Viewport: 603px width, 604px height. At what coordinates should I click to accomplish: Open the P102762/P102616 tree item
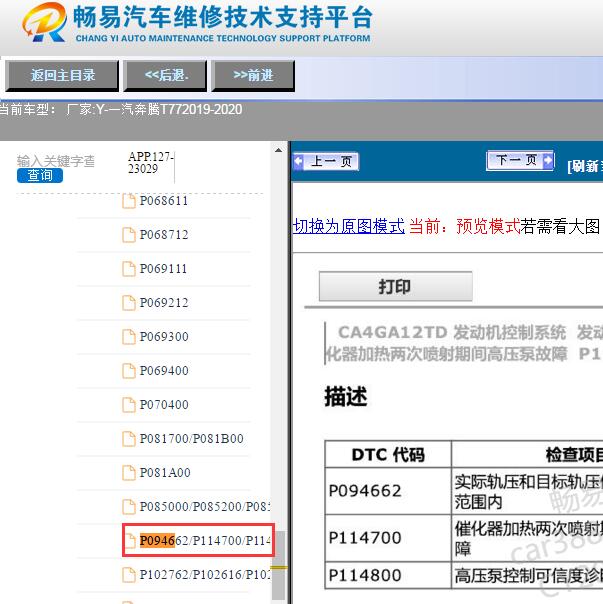205,574
